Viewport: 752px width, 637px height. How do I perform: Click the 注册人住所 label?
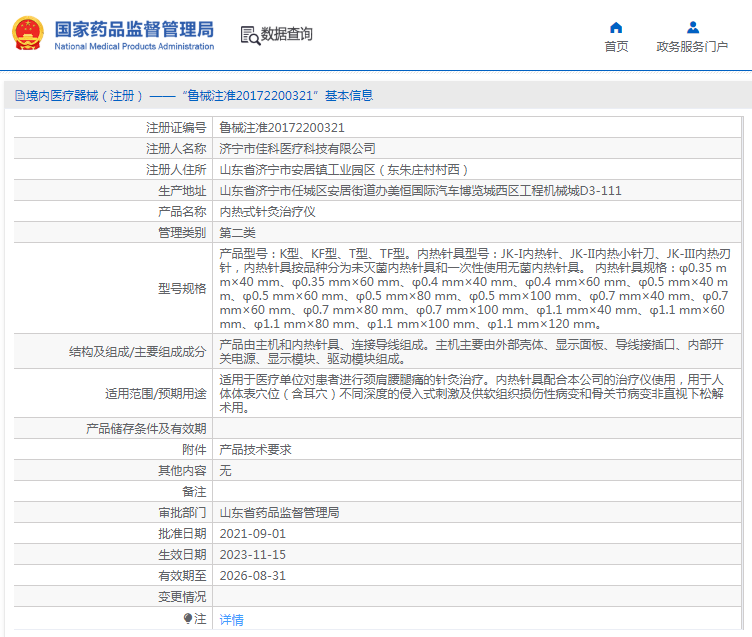pyautogui.click(x=176, y=170)
